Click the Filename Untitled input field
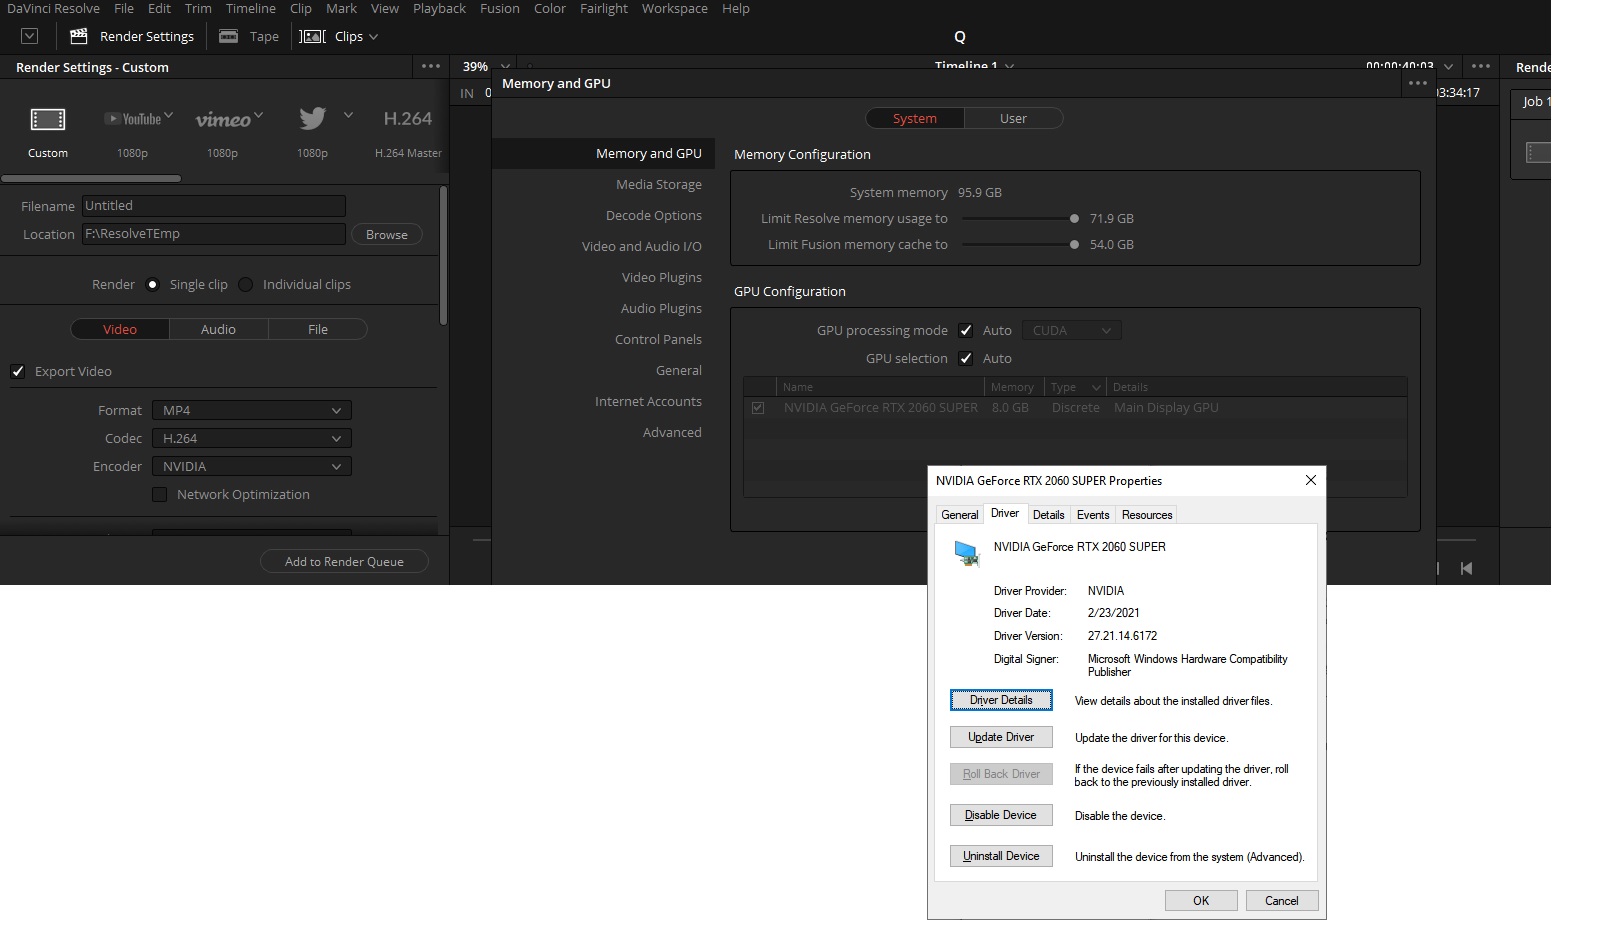 (214, 206)
